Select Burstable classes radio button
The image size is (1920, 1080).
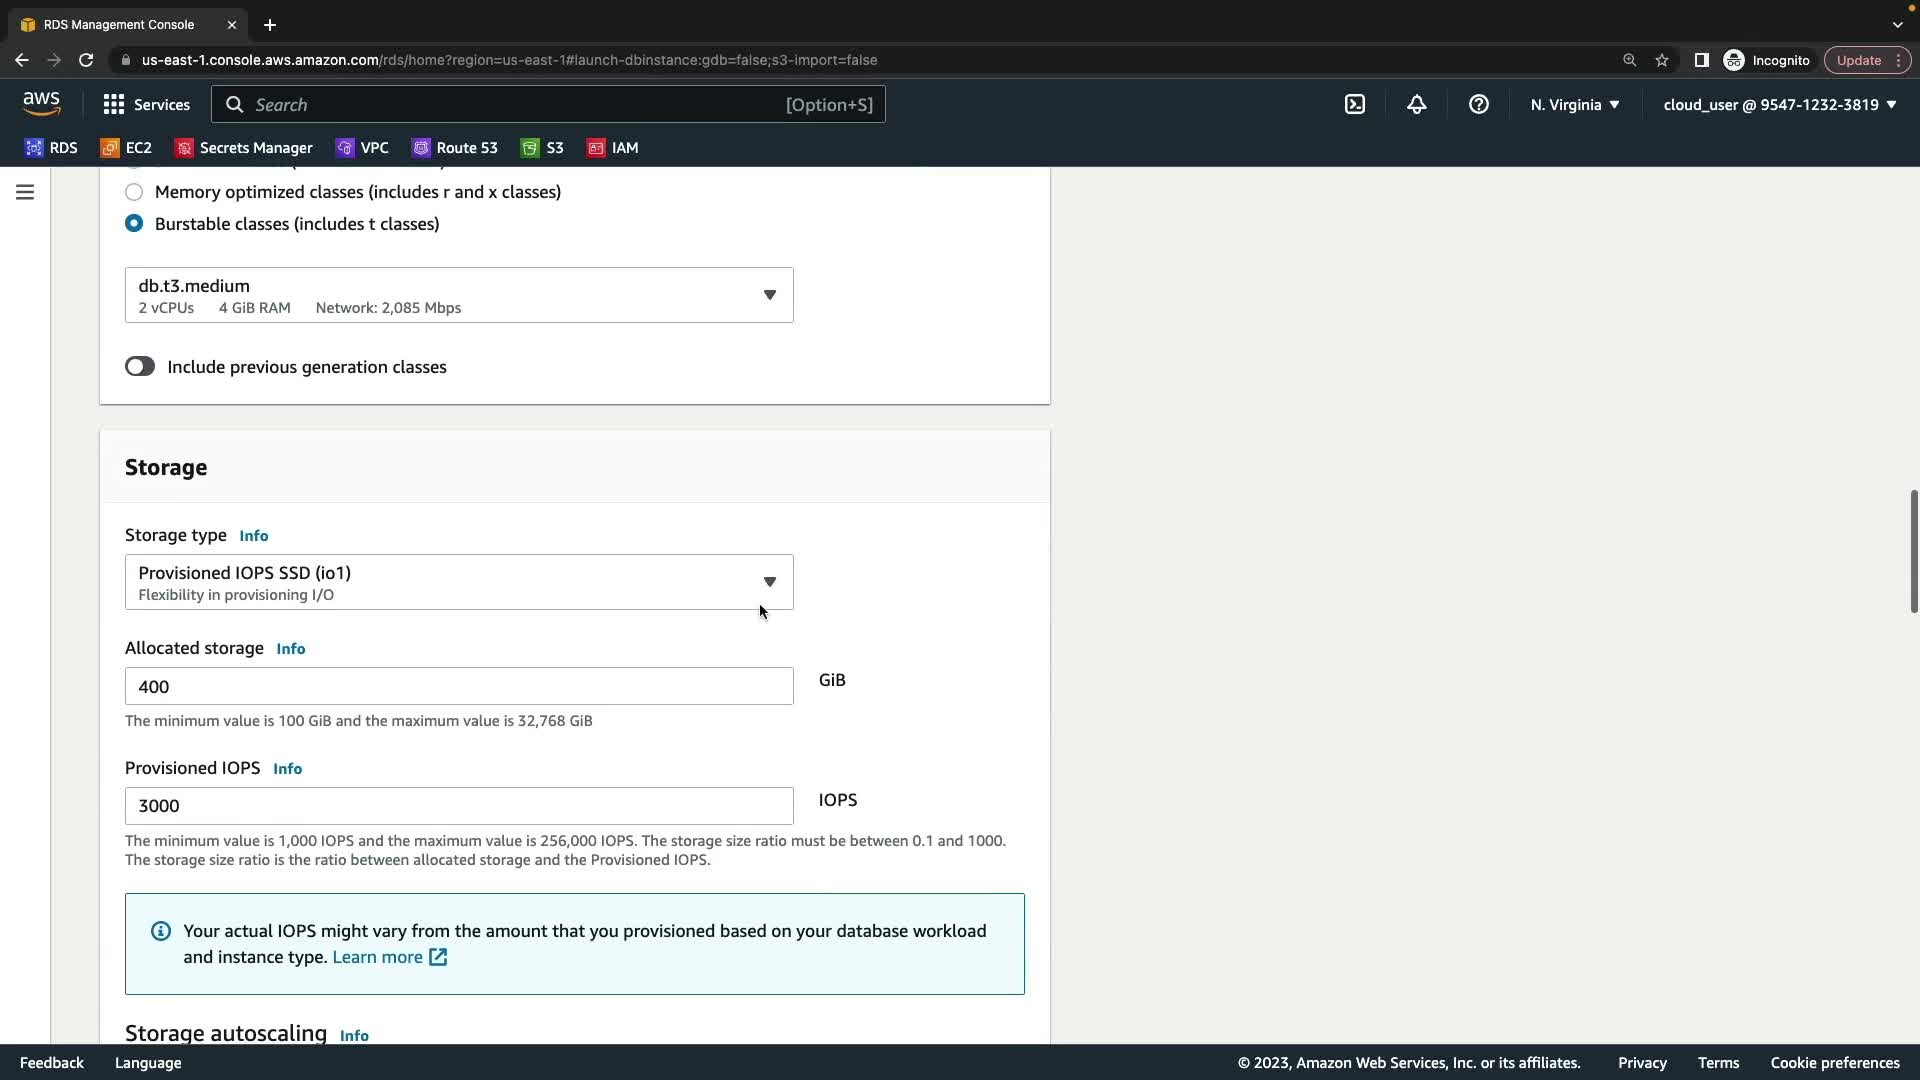click(134, 224)
